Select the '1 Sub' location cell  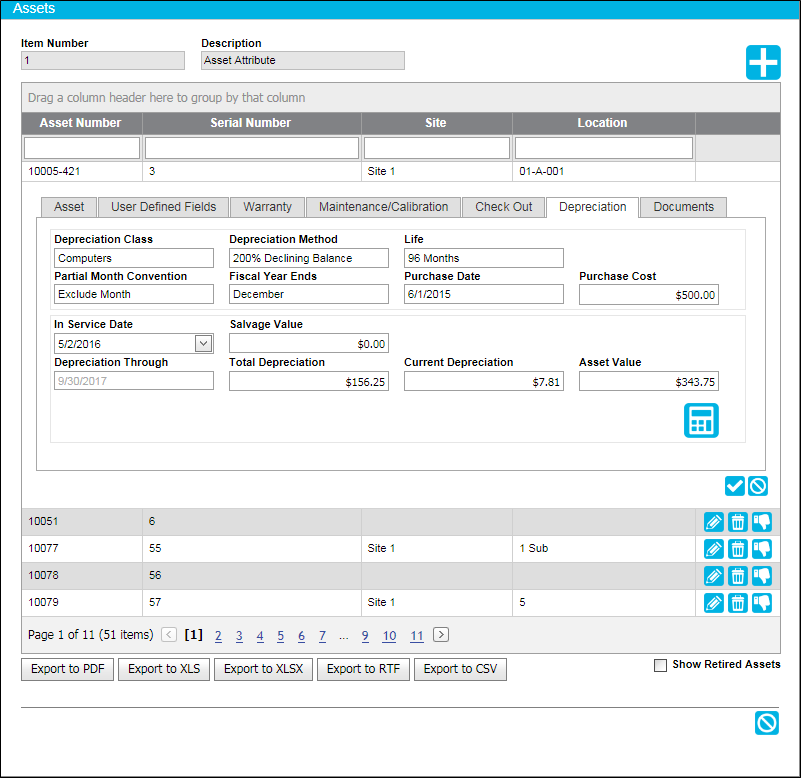(604, 549)
